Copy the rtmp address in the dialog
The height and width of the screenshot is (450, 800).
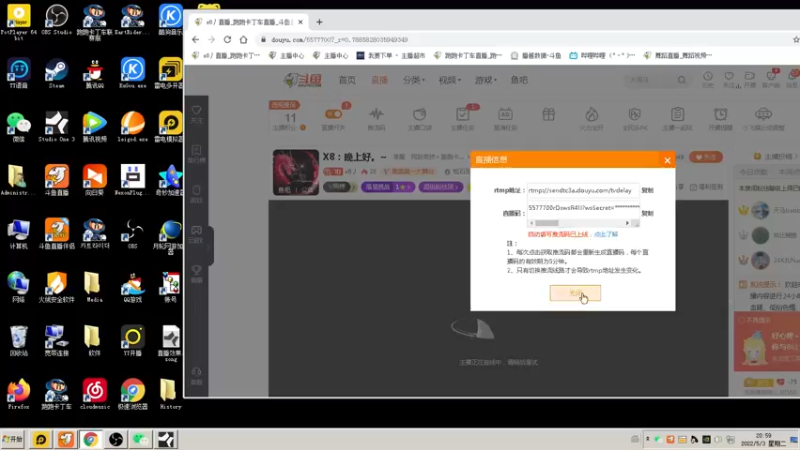click(647, 190)
